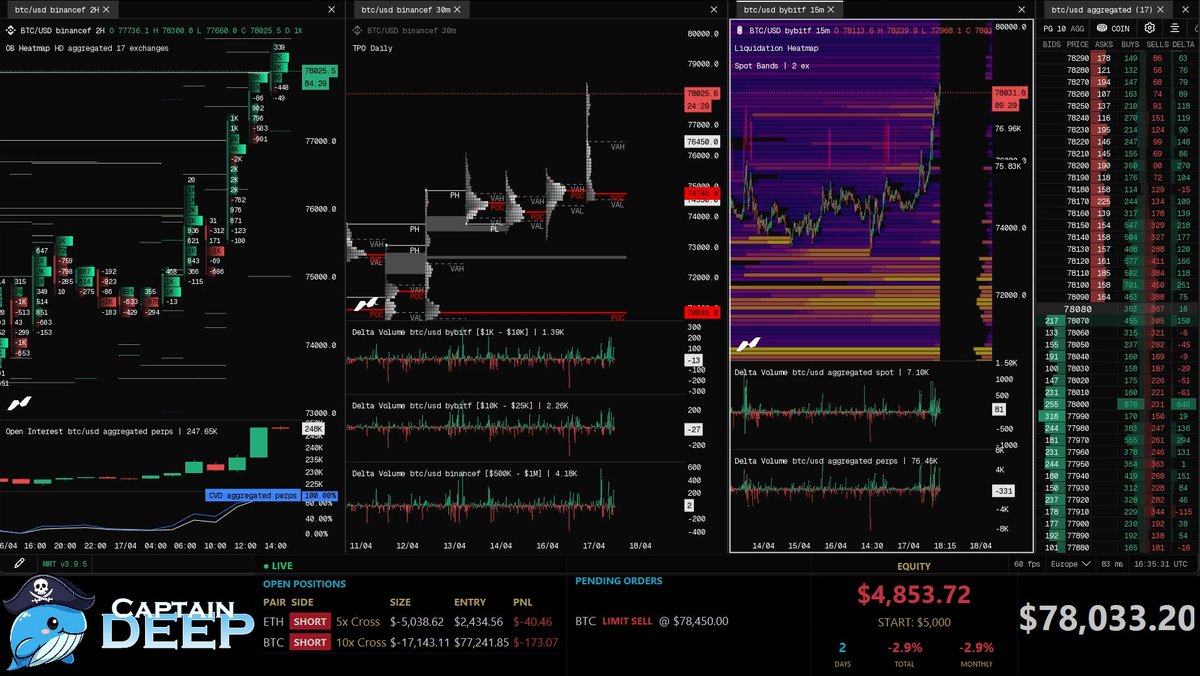
Task: Close the 15m liquidation heatmap panel
Action: point(1022,9)
